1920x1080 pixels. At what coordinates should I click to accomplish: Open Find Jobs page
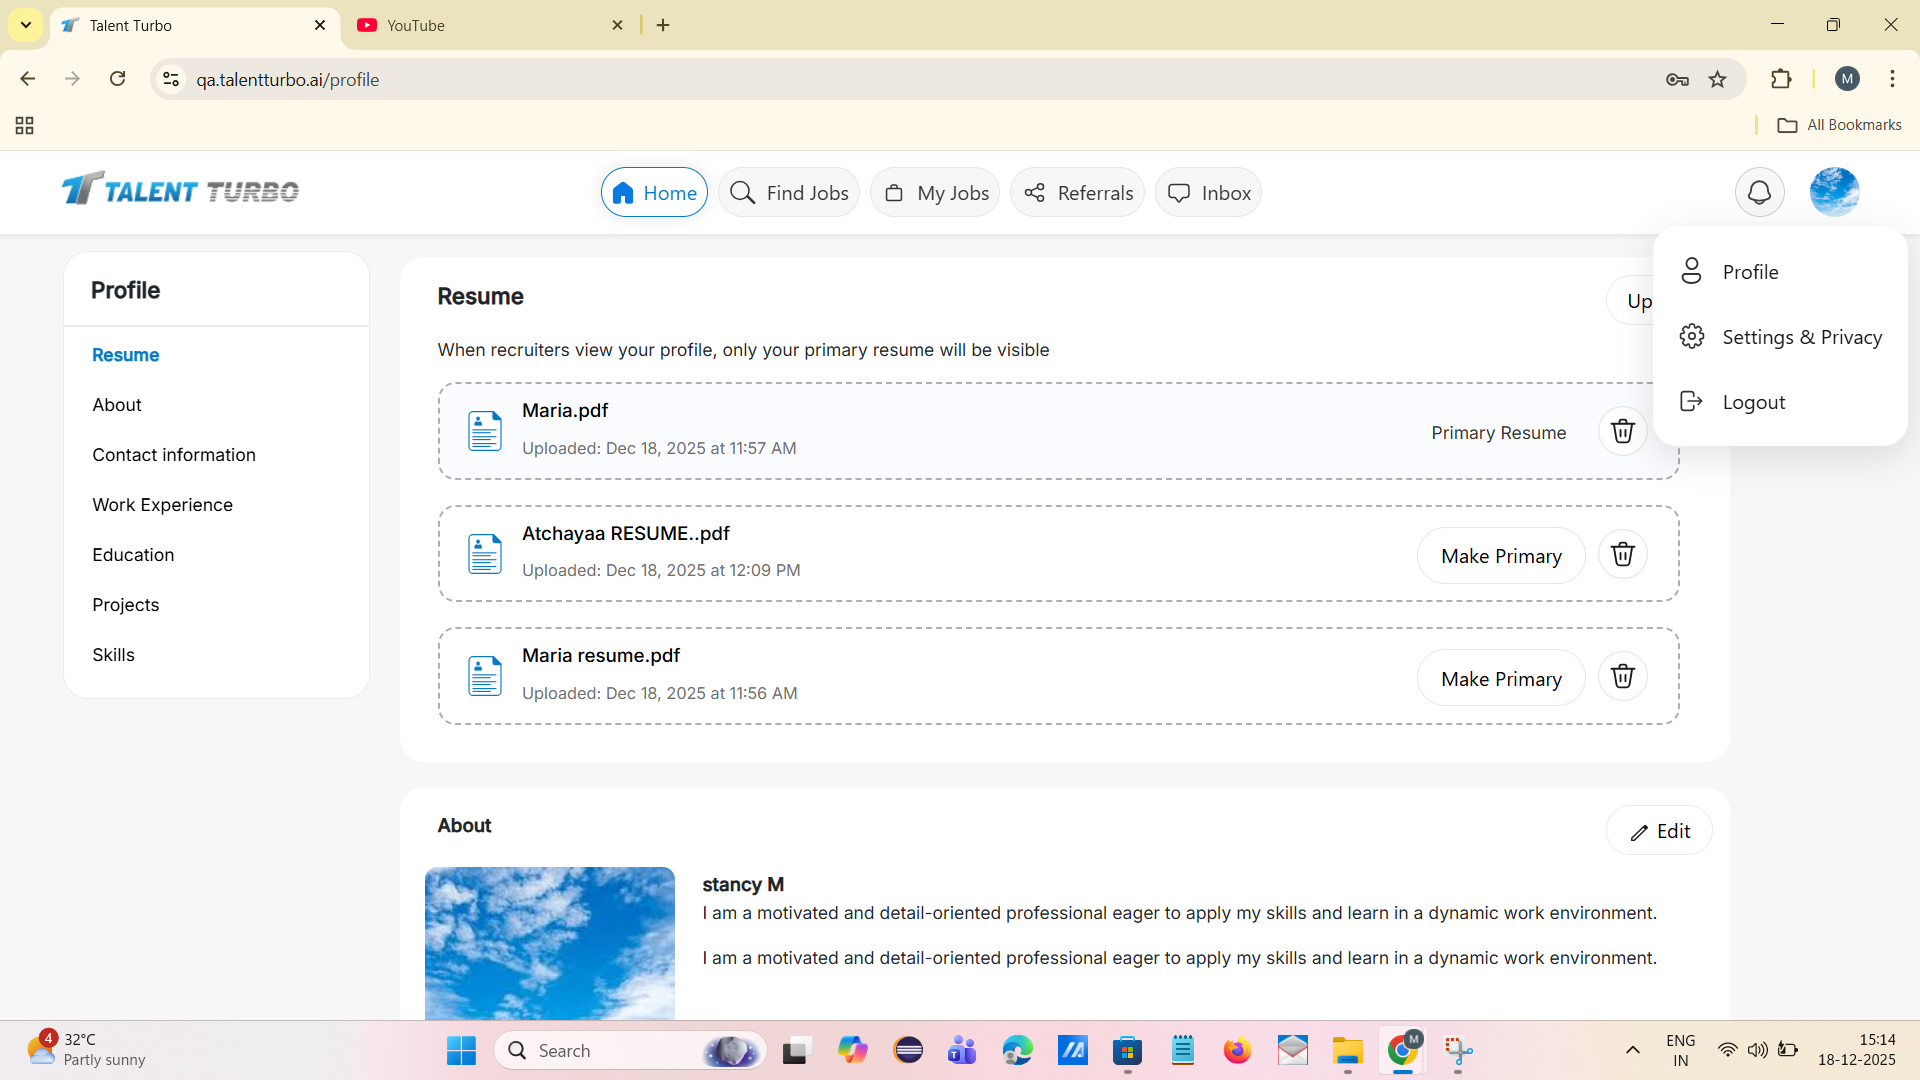pyautogui.click(x=789, y=192)
